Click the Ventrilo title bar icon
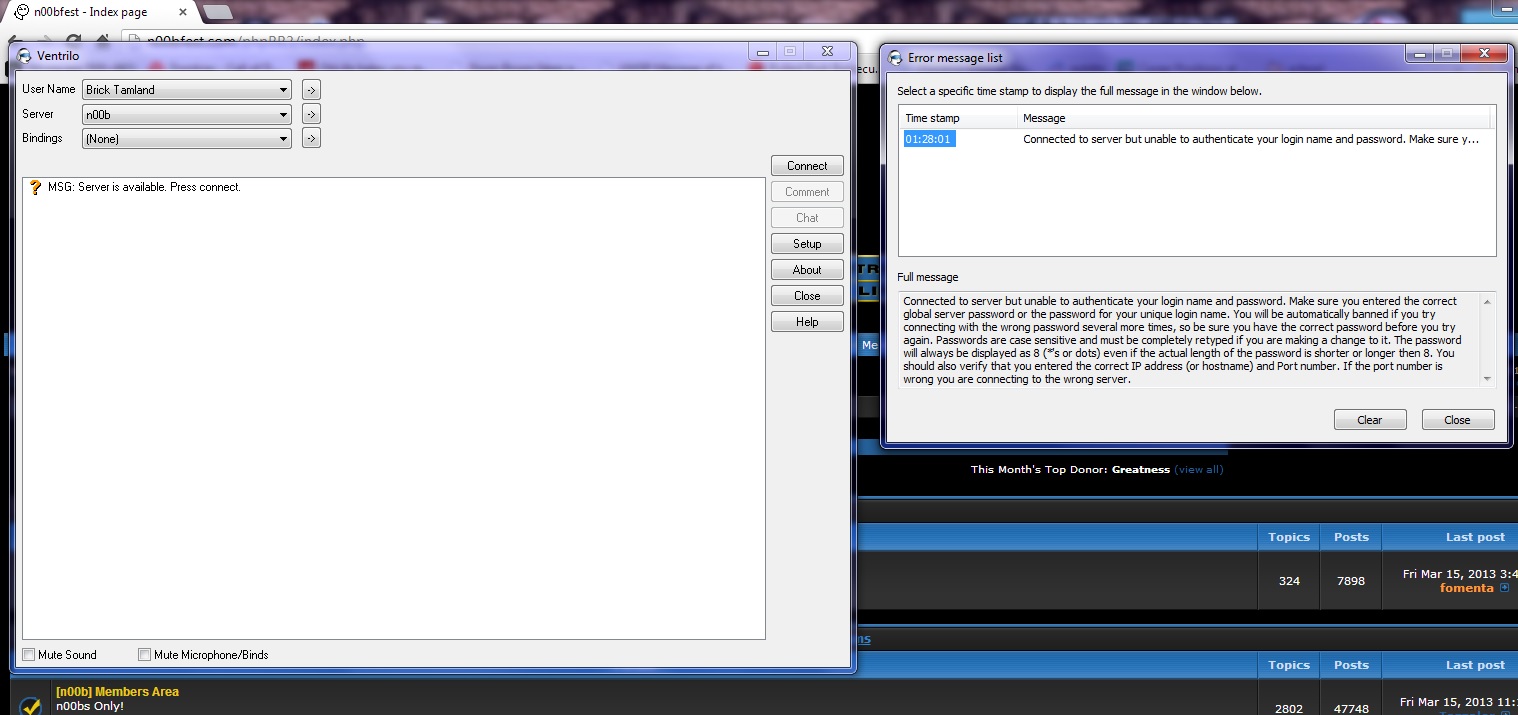 (25, 56)
